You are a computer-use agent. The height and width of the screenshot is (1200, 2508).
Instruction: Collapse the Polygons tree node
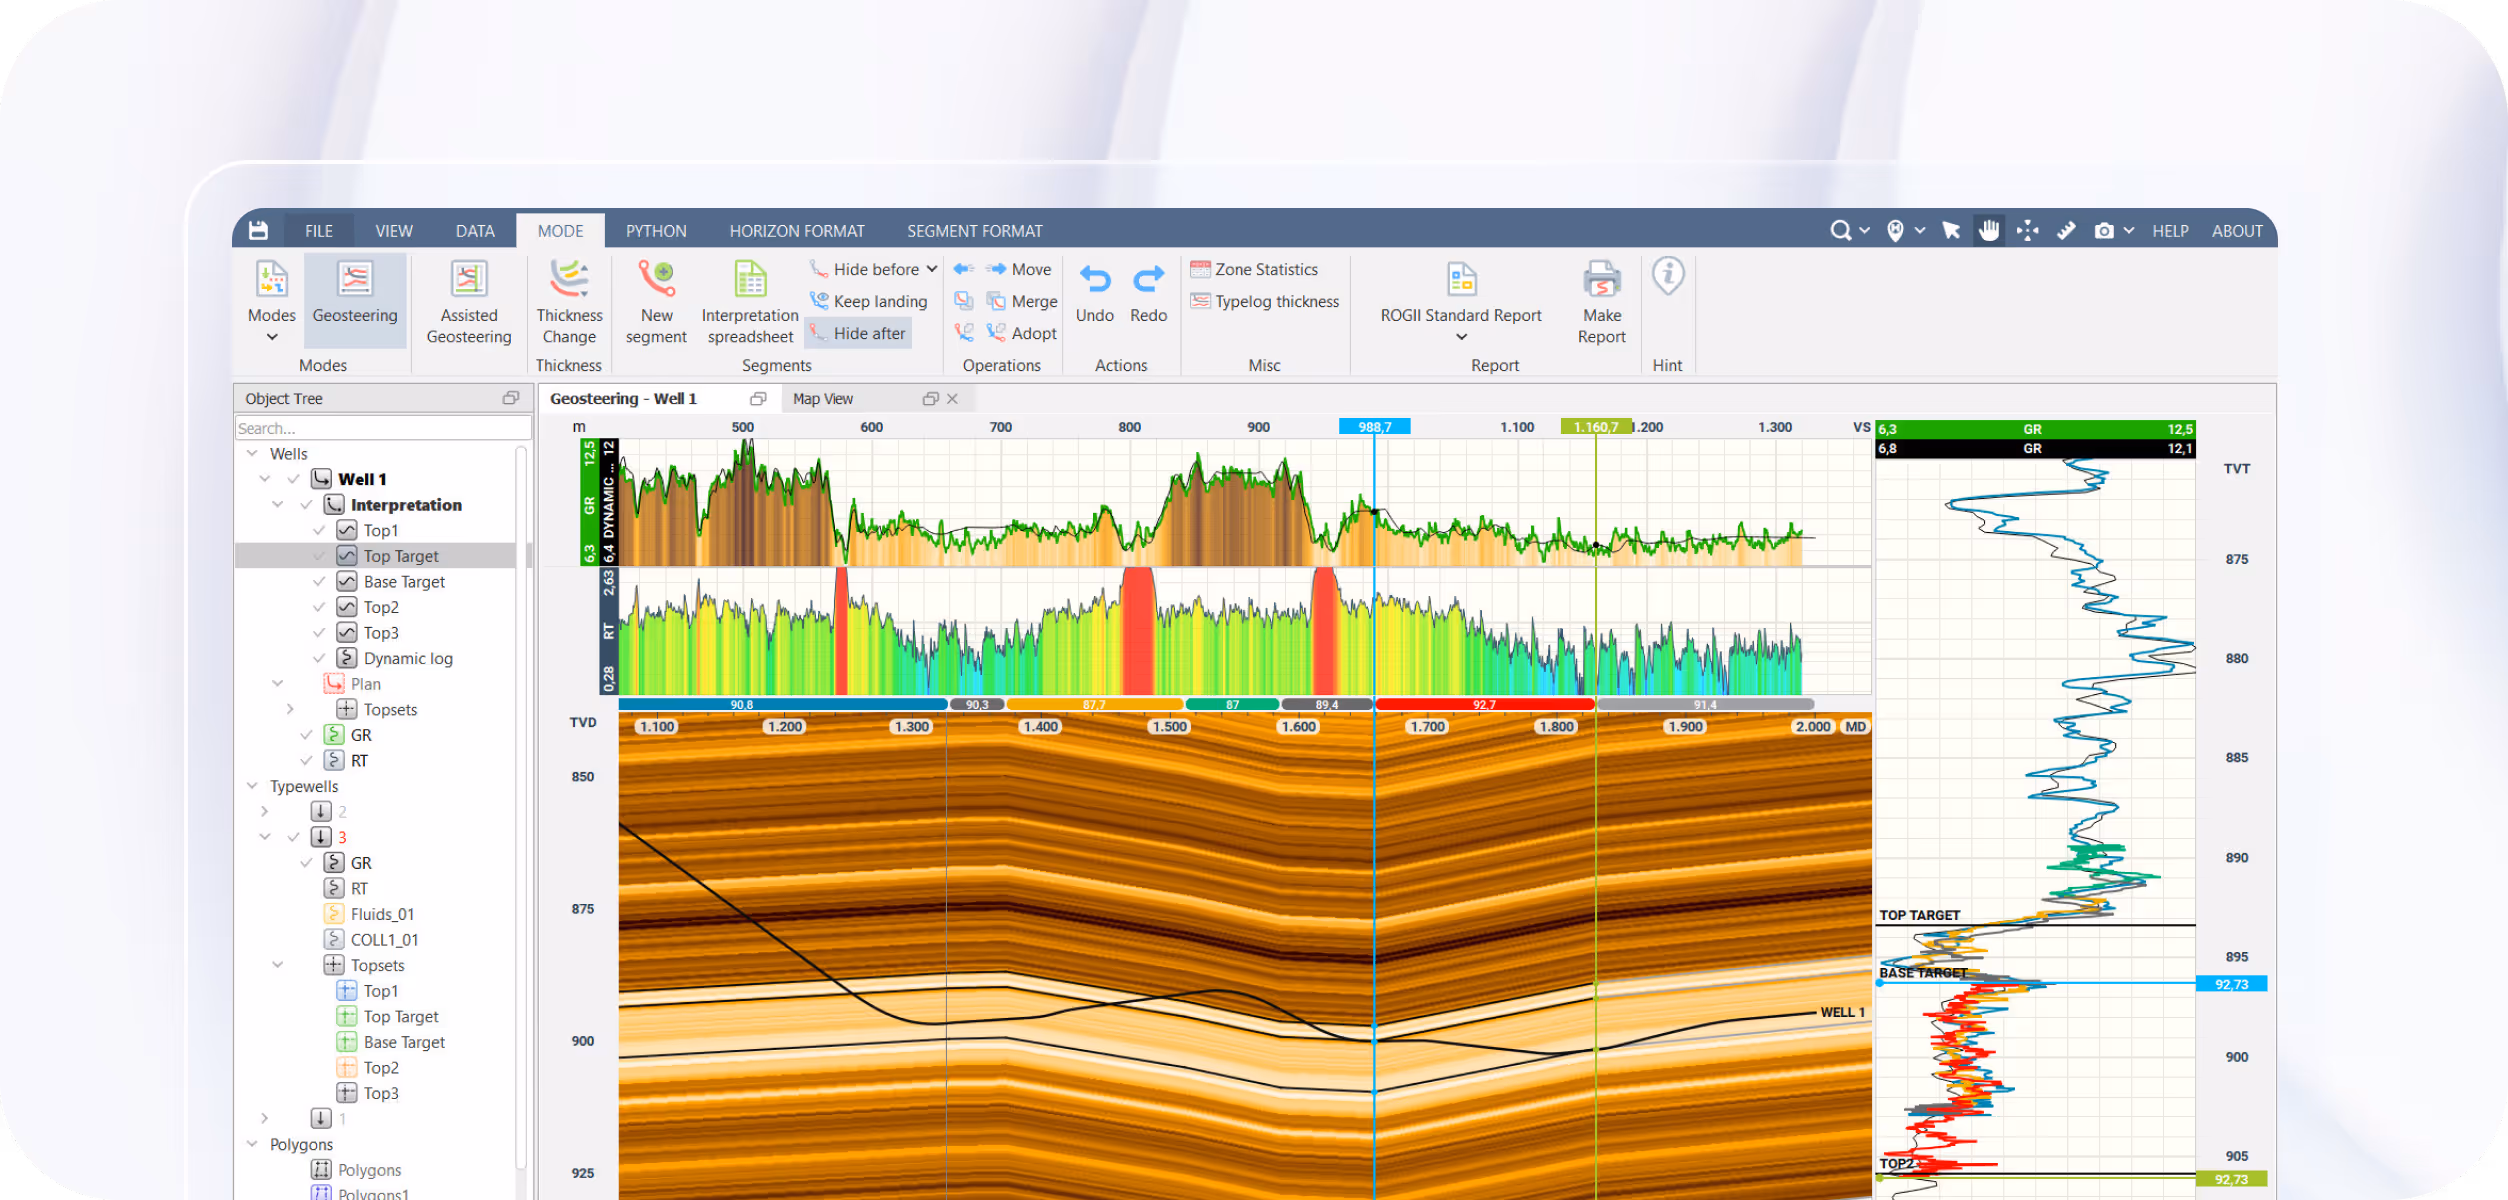[252, 1144]
